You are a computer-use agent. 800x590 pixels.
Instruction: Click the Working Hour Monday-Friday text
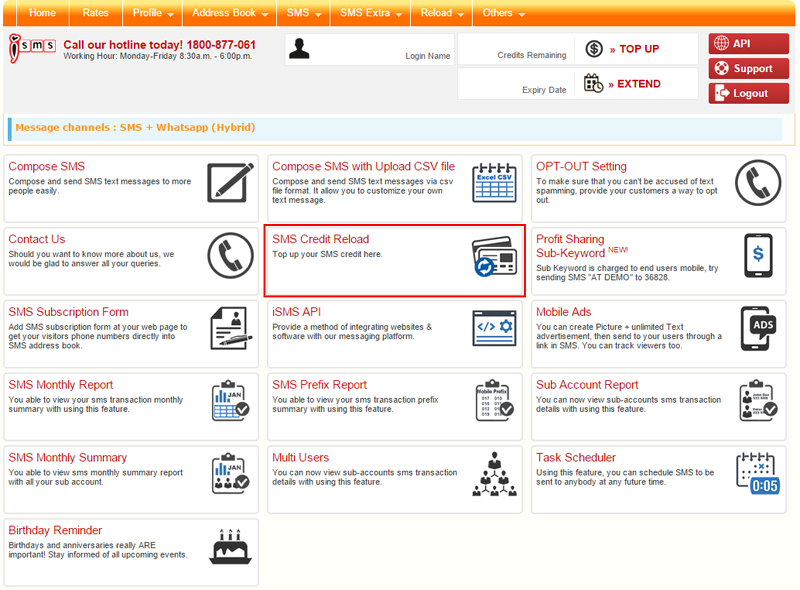pyautogui.click(x=158, y=56)
